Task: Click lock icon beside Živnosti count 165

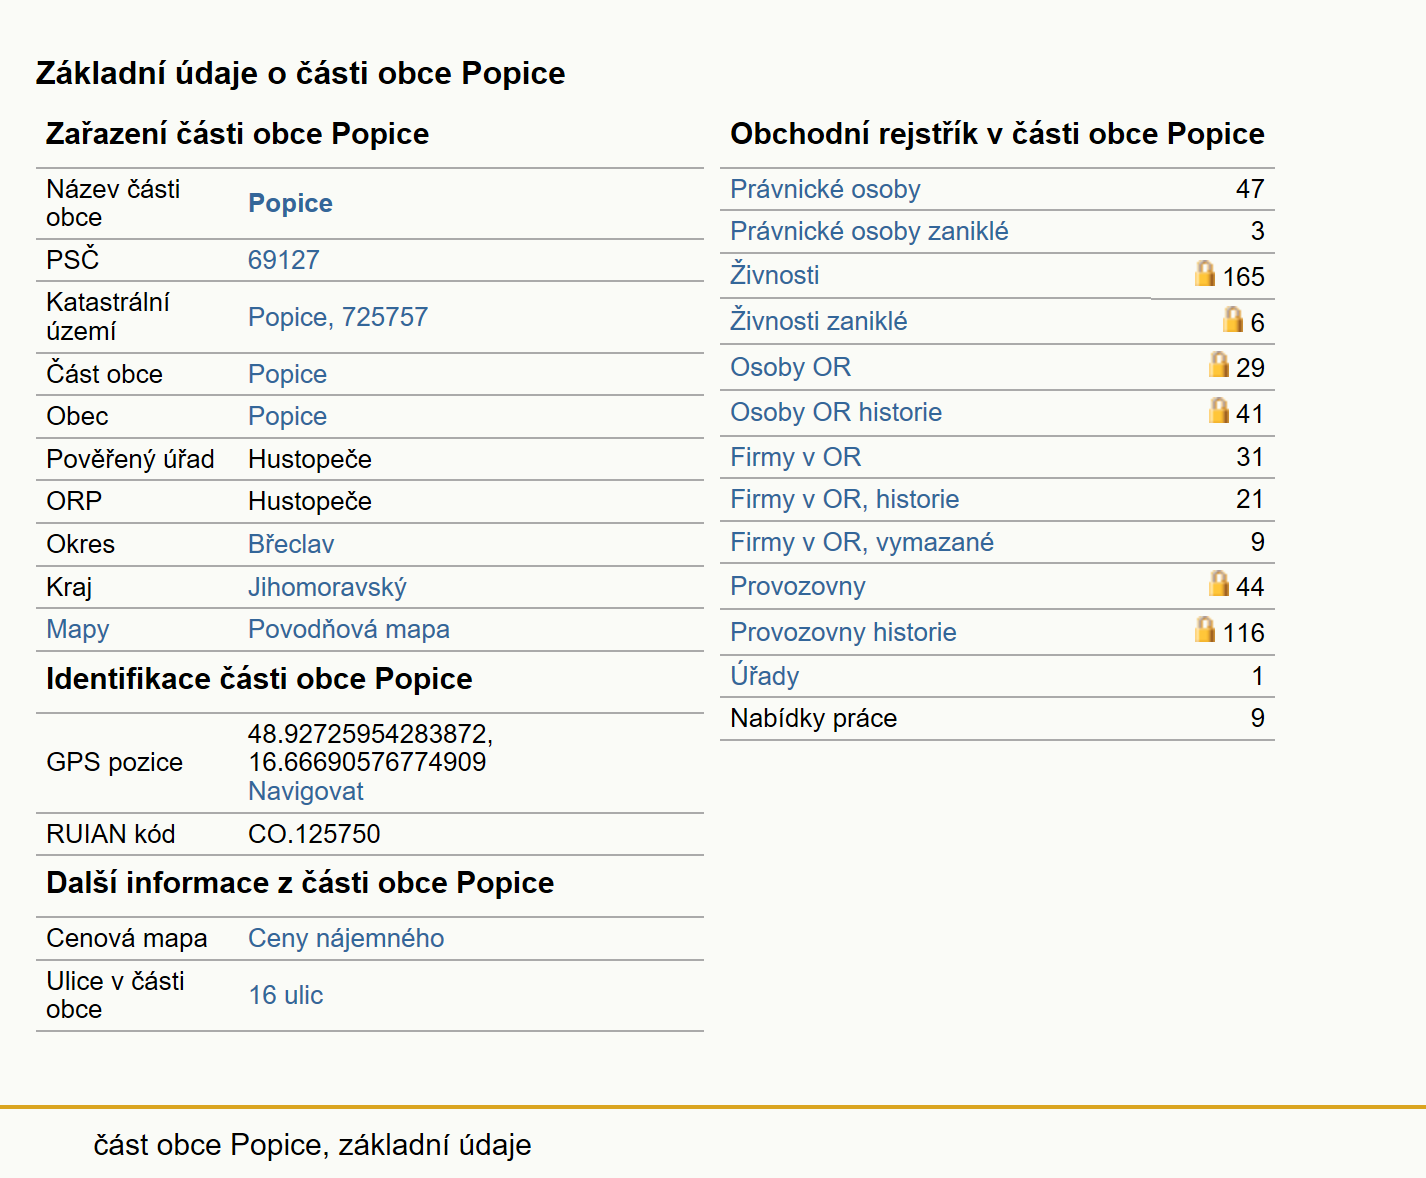Action: 1205,274
